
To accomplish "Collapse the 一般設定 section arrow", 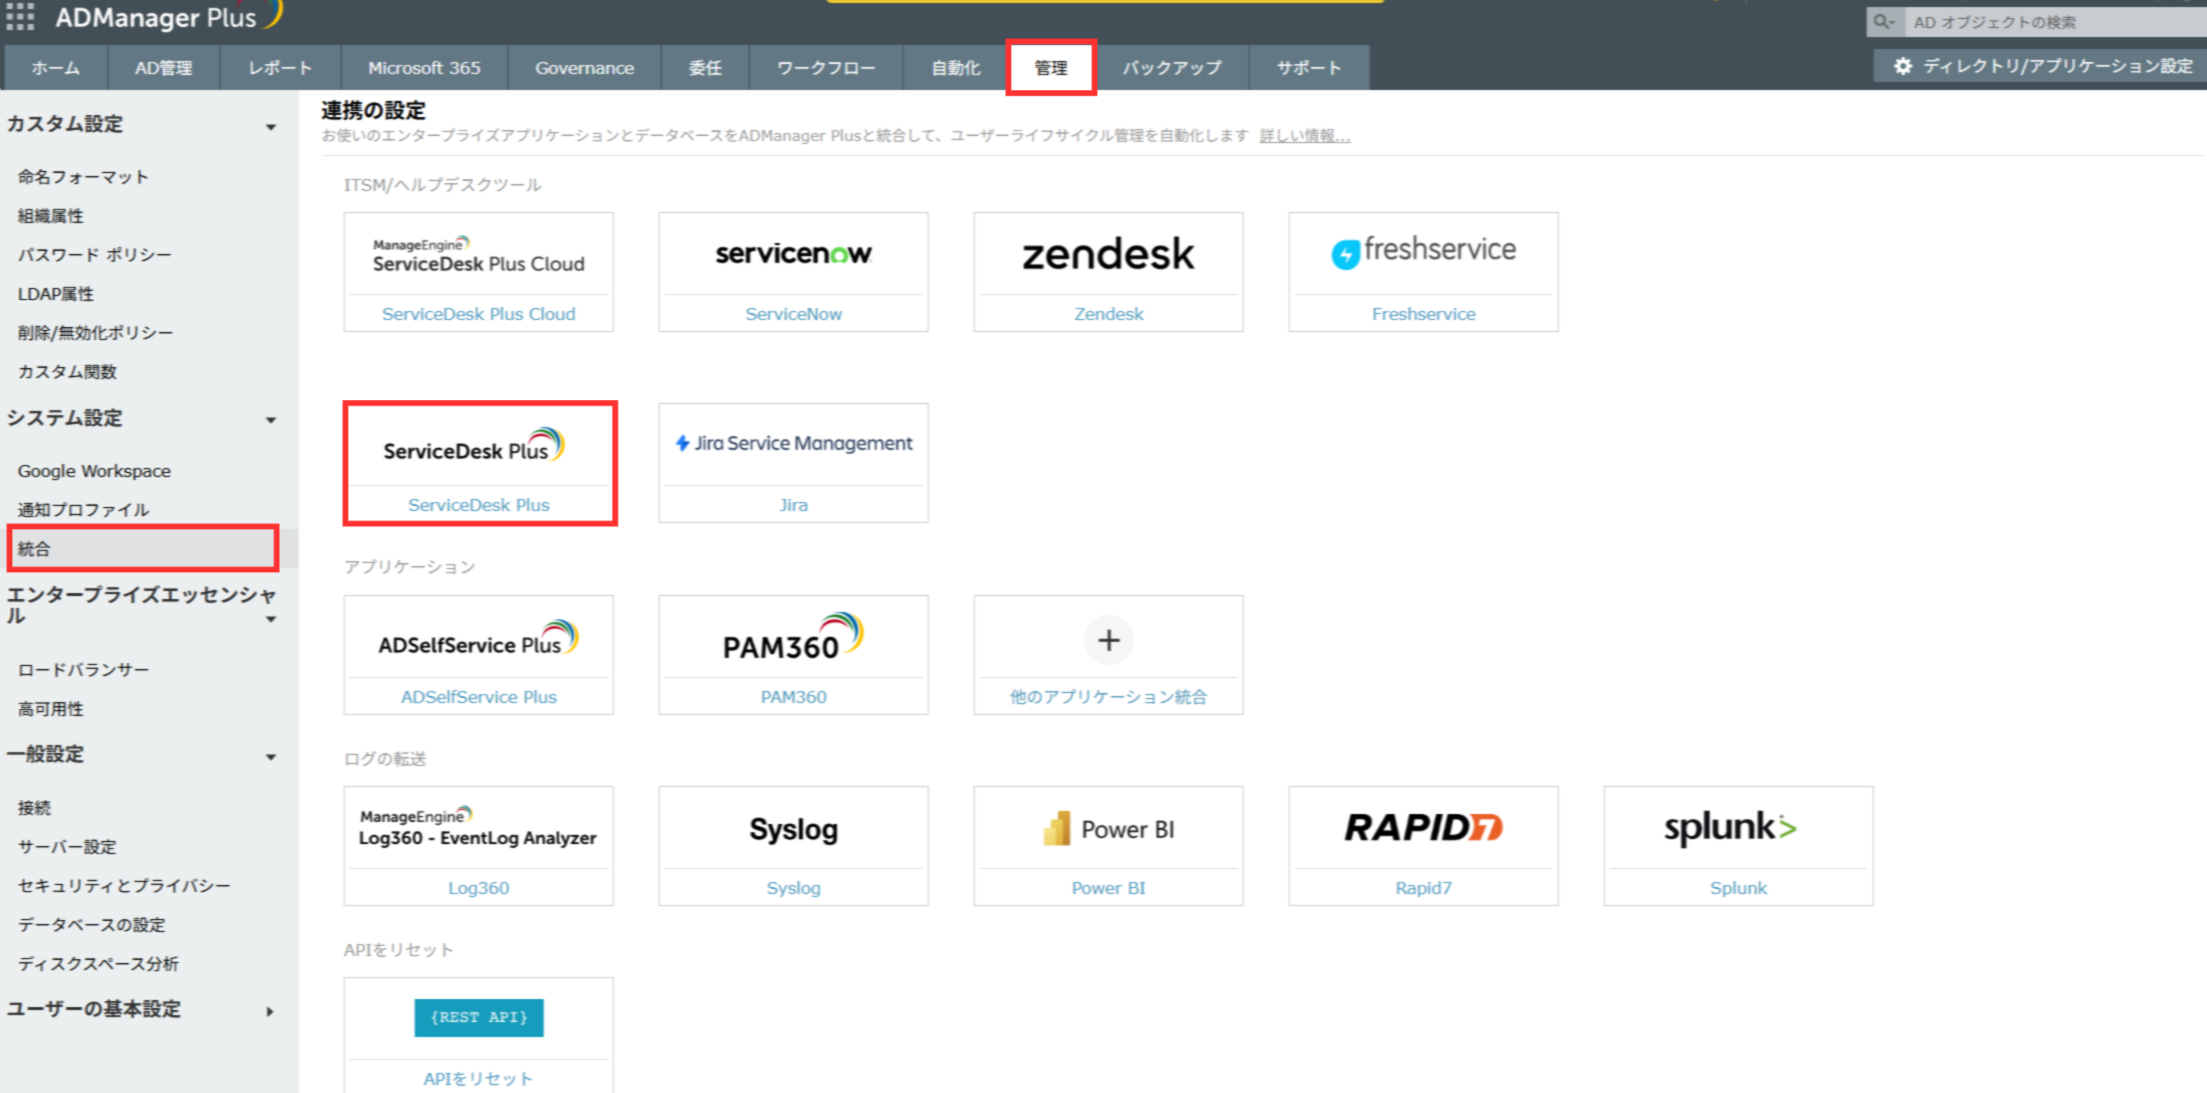I will tap(271, 757).
